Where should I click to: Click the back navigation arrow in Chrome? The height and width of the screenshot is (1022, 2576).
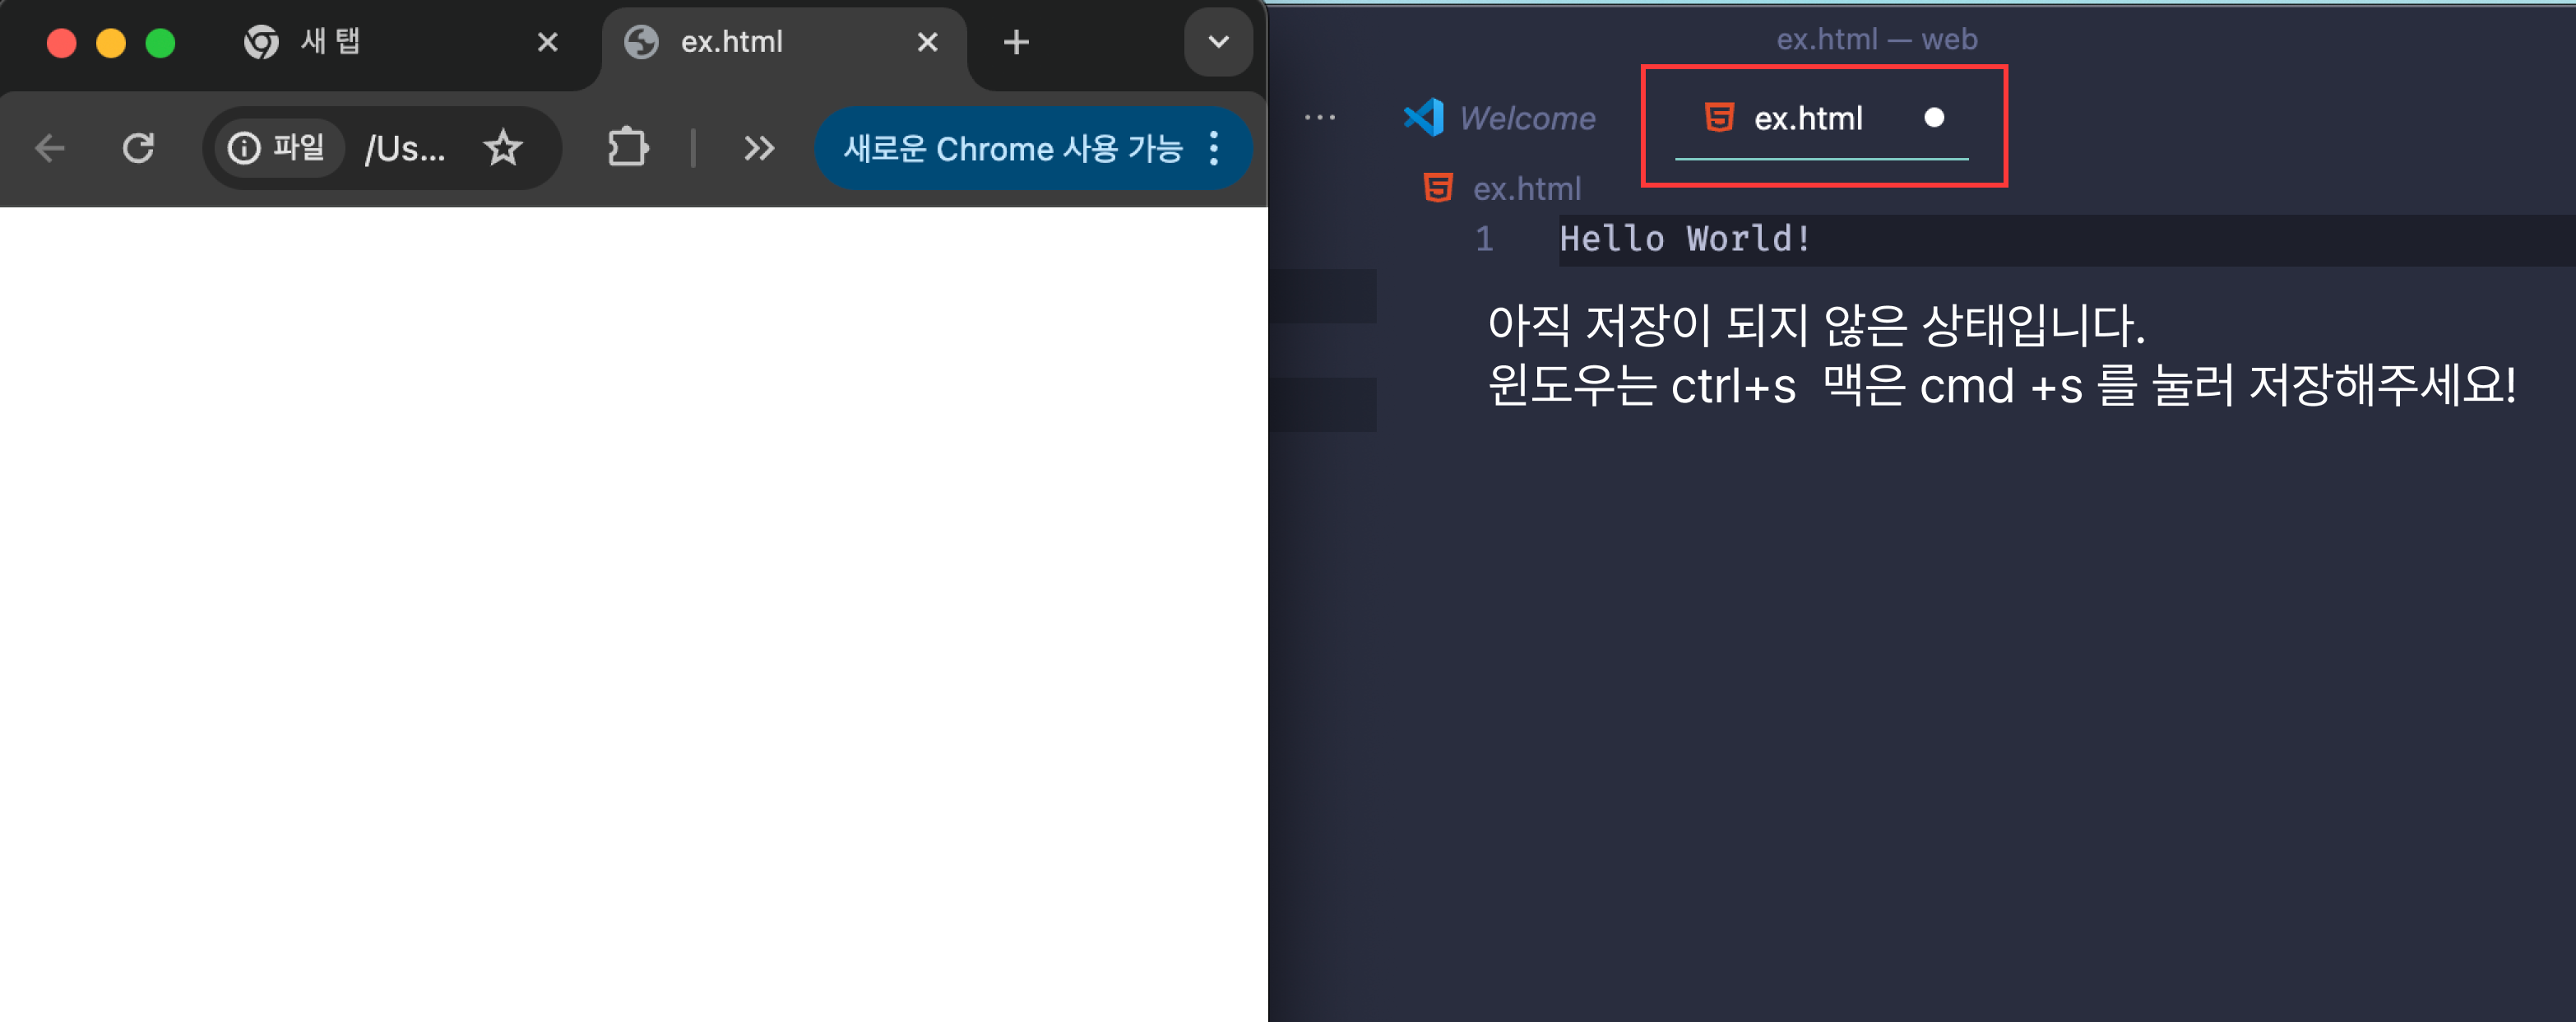click(48, 150)
